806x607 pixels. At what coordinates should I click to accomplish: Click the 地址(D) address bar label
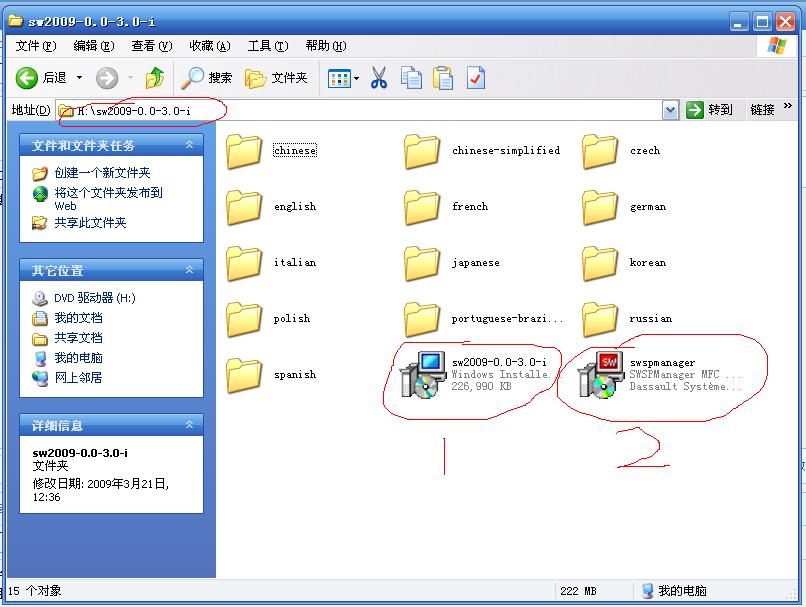pyautogui.click(x=31, y=110)
